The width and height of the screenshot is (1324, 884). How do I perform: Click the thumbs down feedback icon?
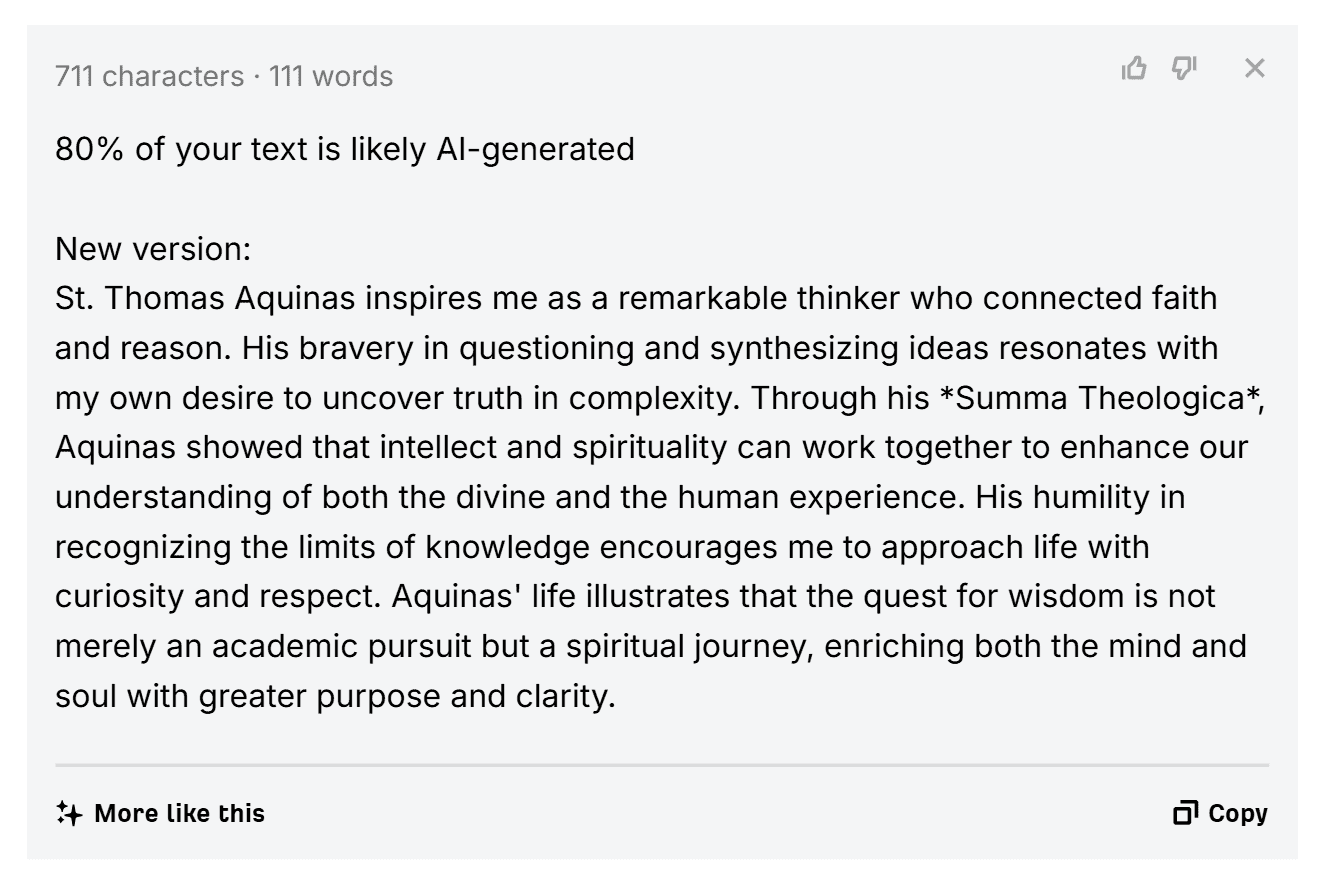[1184, 68]
